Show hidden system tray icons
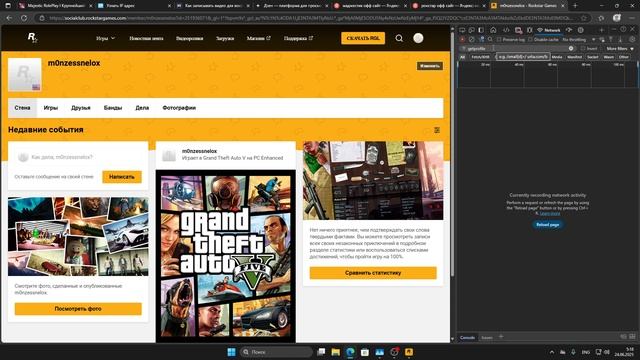 pos(552,352)
